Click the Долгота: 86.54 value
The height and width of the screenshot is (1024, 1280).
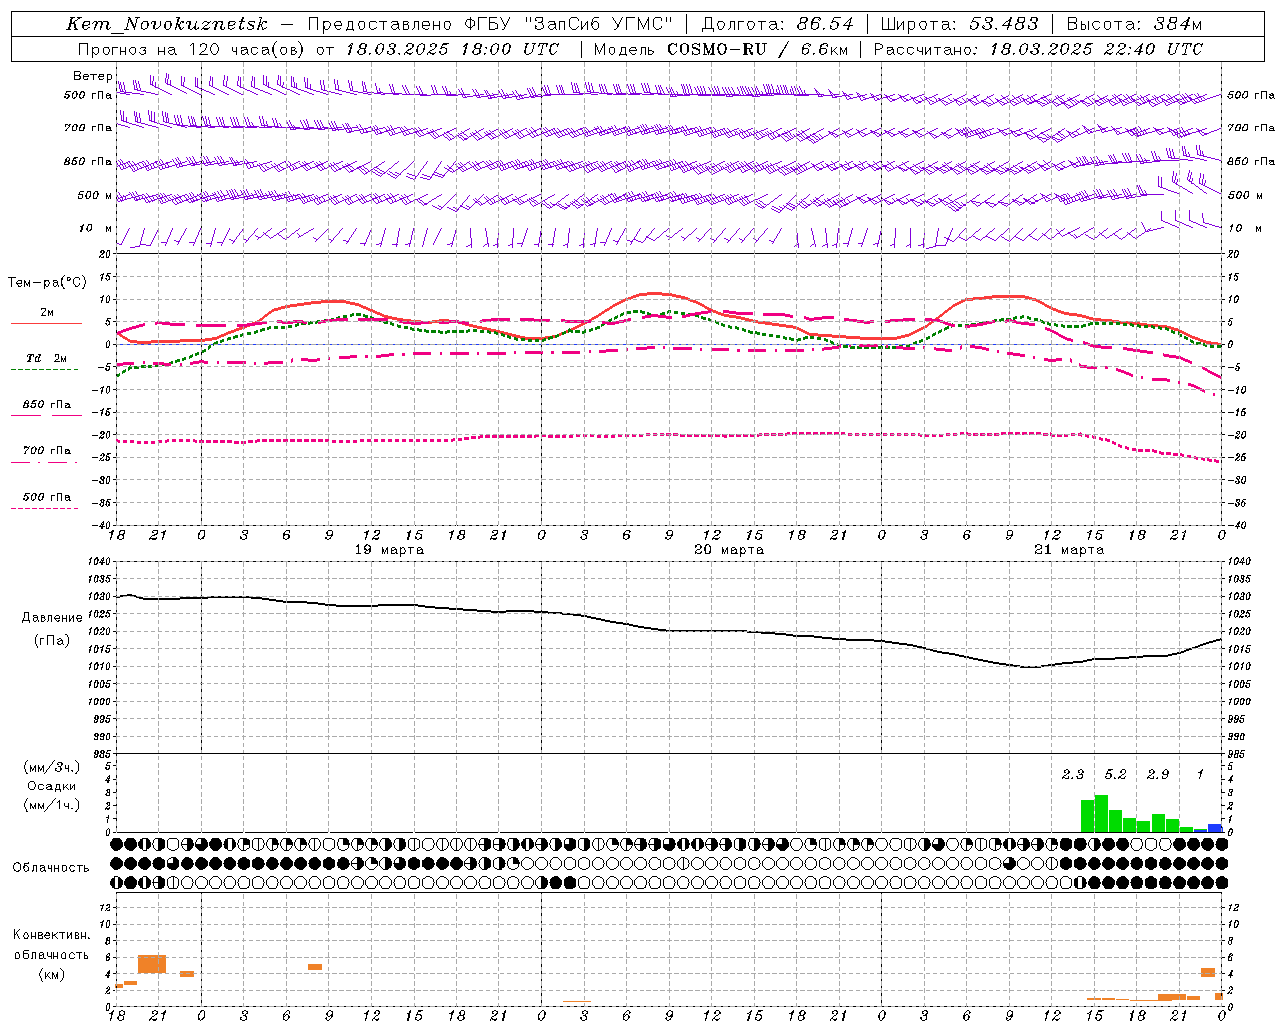[777, 24]
